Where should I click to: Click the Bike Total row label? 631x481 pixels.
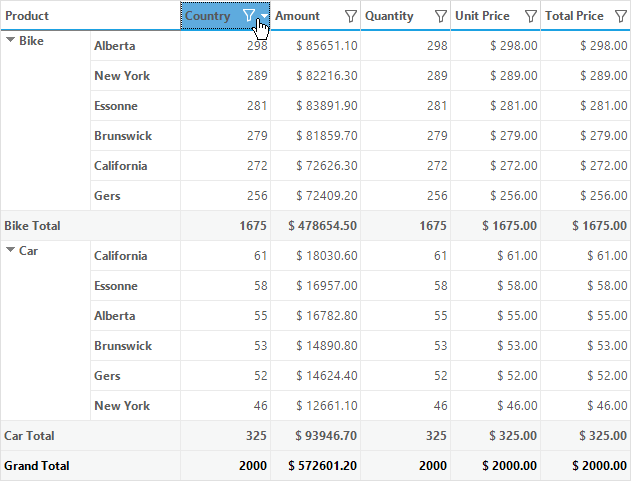point(32,226)
